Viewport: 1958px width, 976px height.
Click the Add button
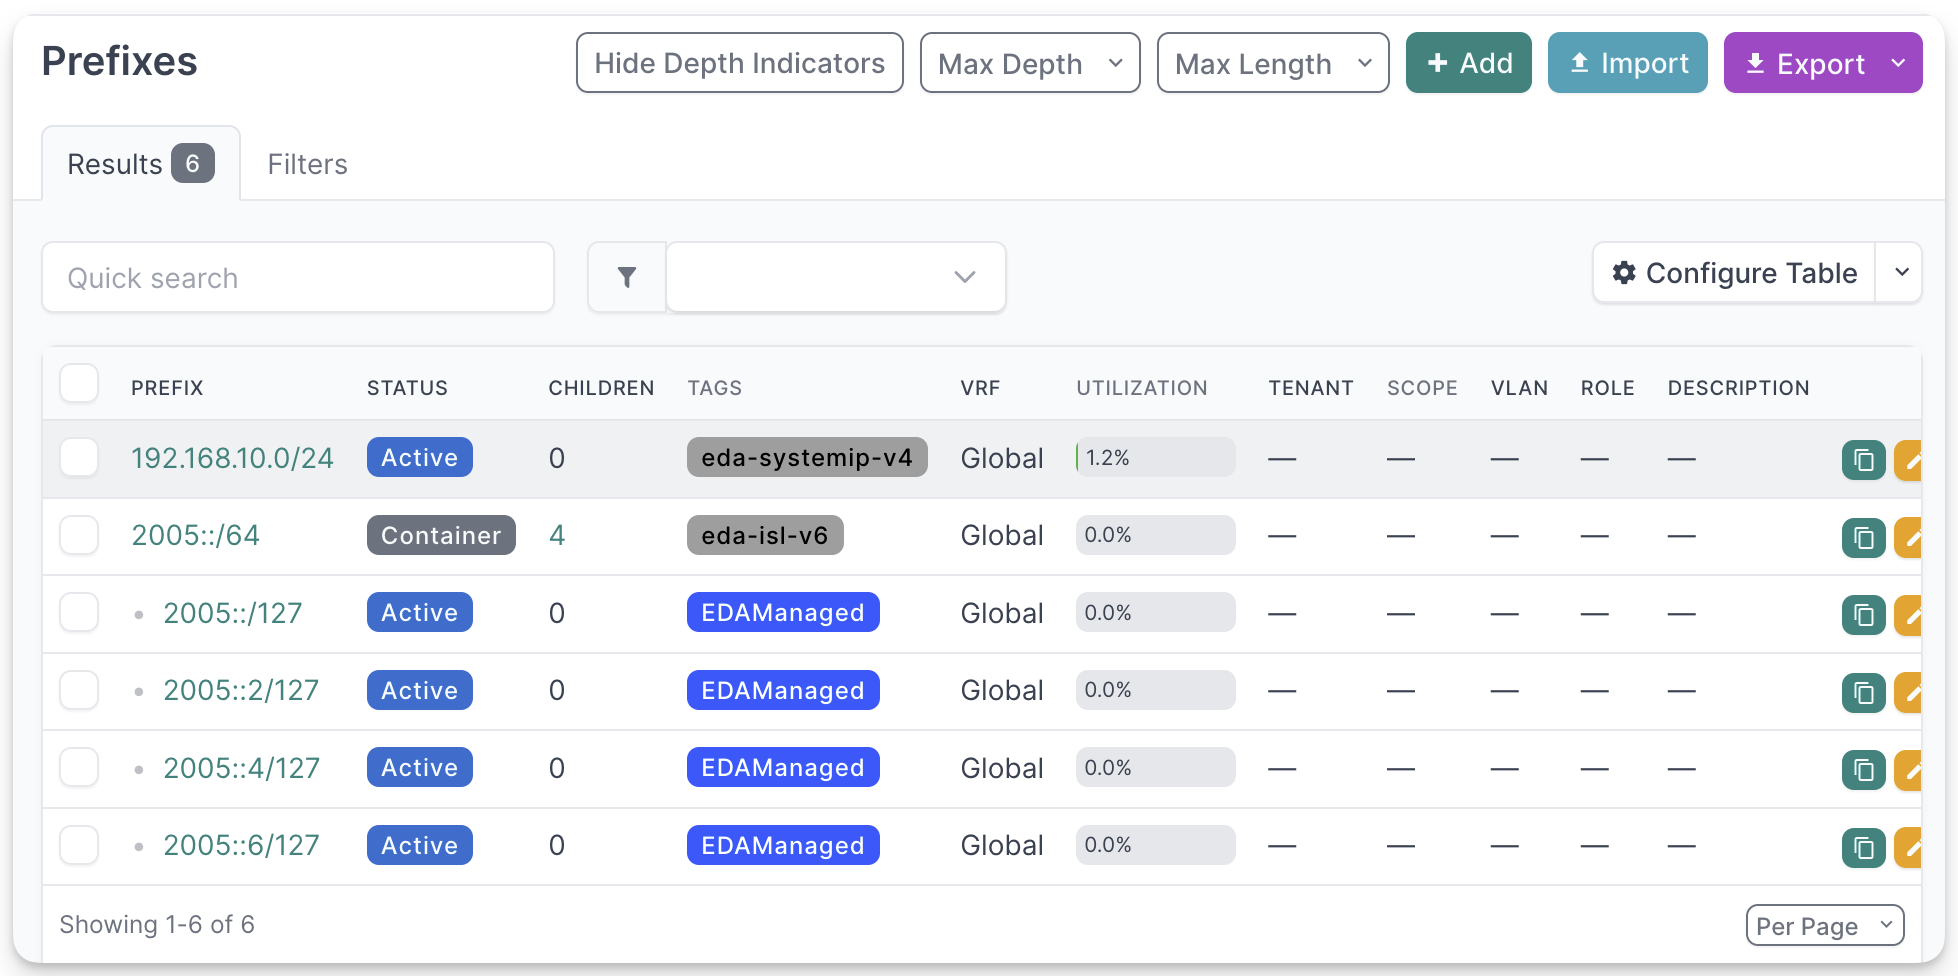point(1468,63)
